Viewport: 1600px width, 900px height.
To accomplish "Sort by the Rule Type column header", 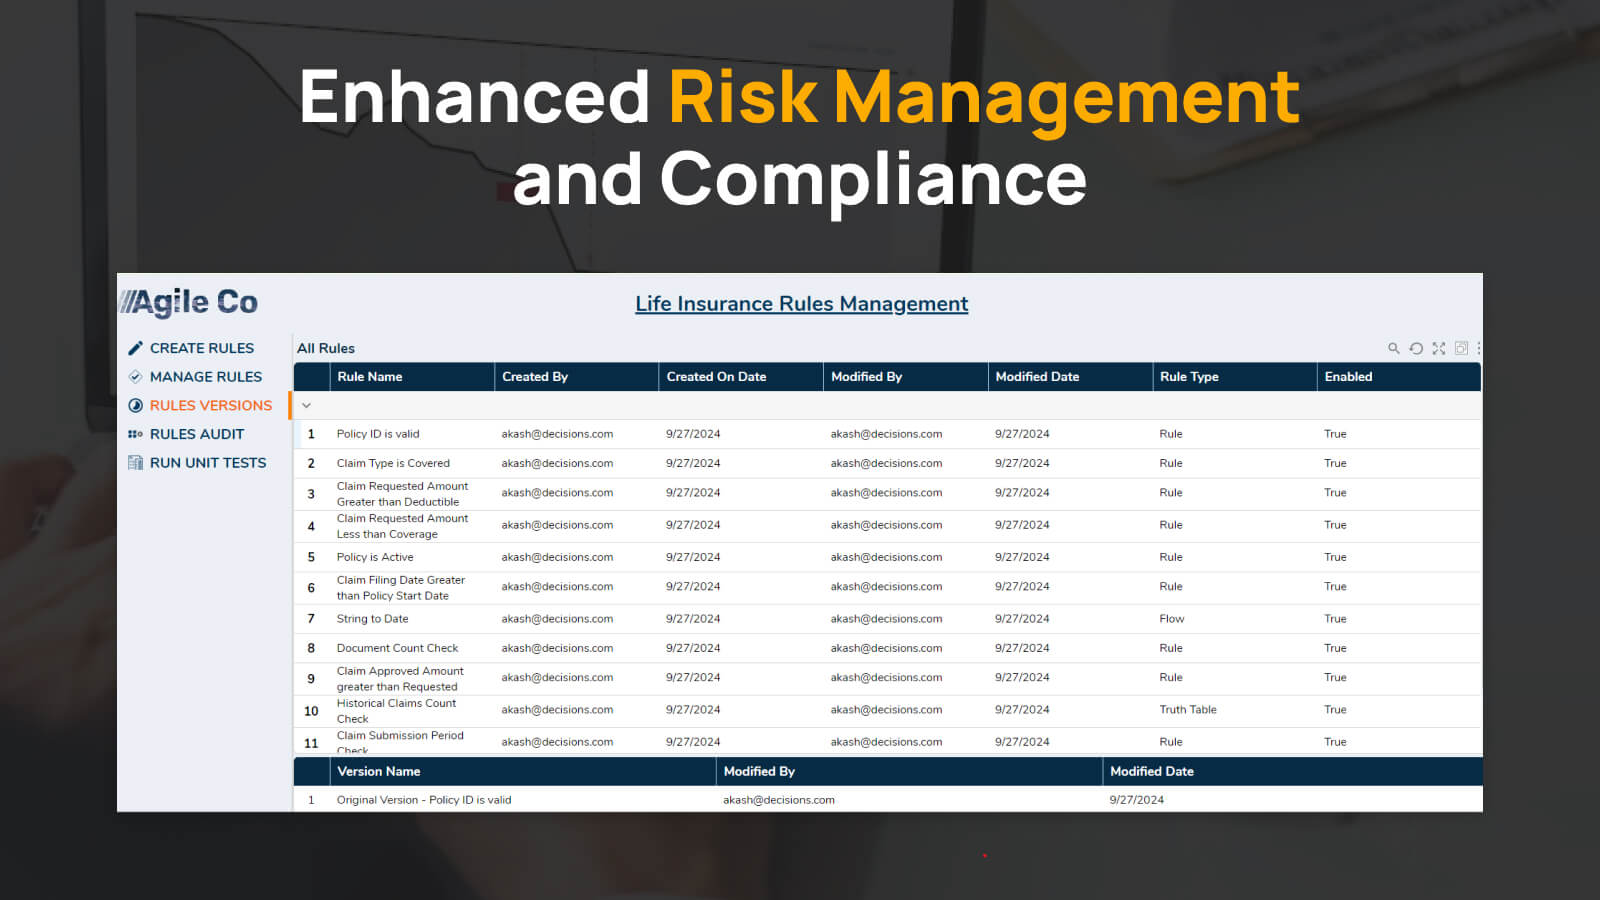I will pos(1189,377).
